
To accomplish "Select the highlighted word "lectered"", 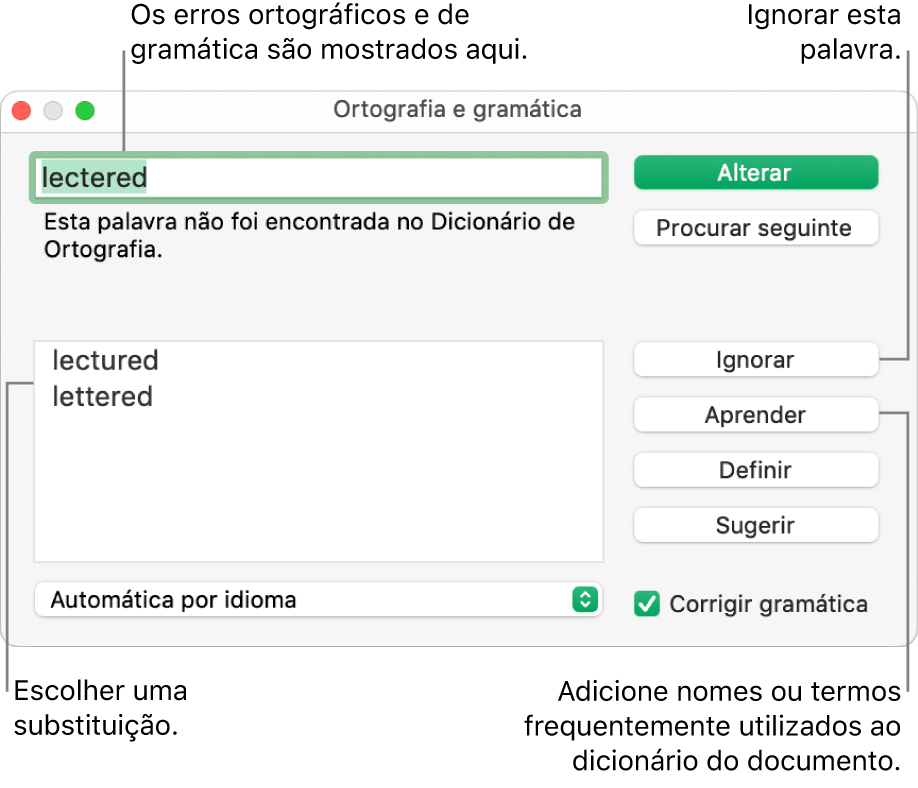I will click(x=93, y=177).
